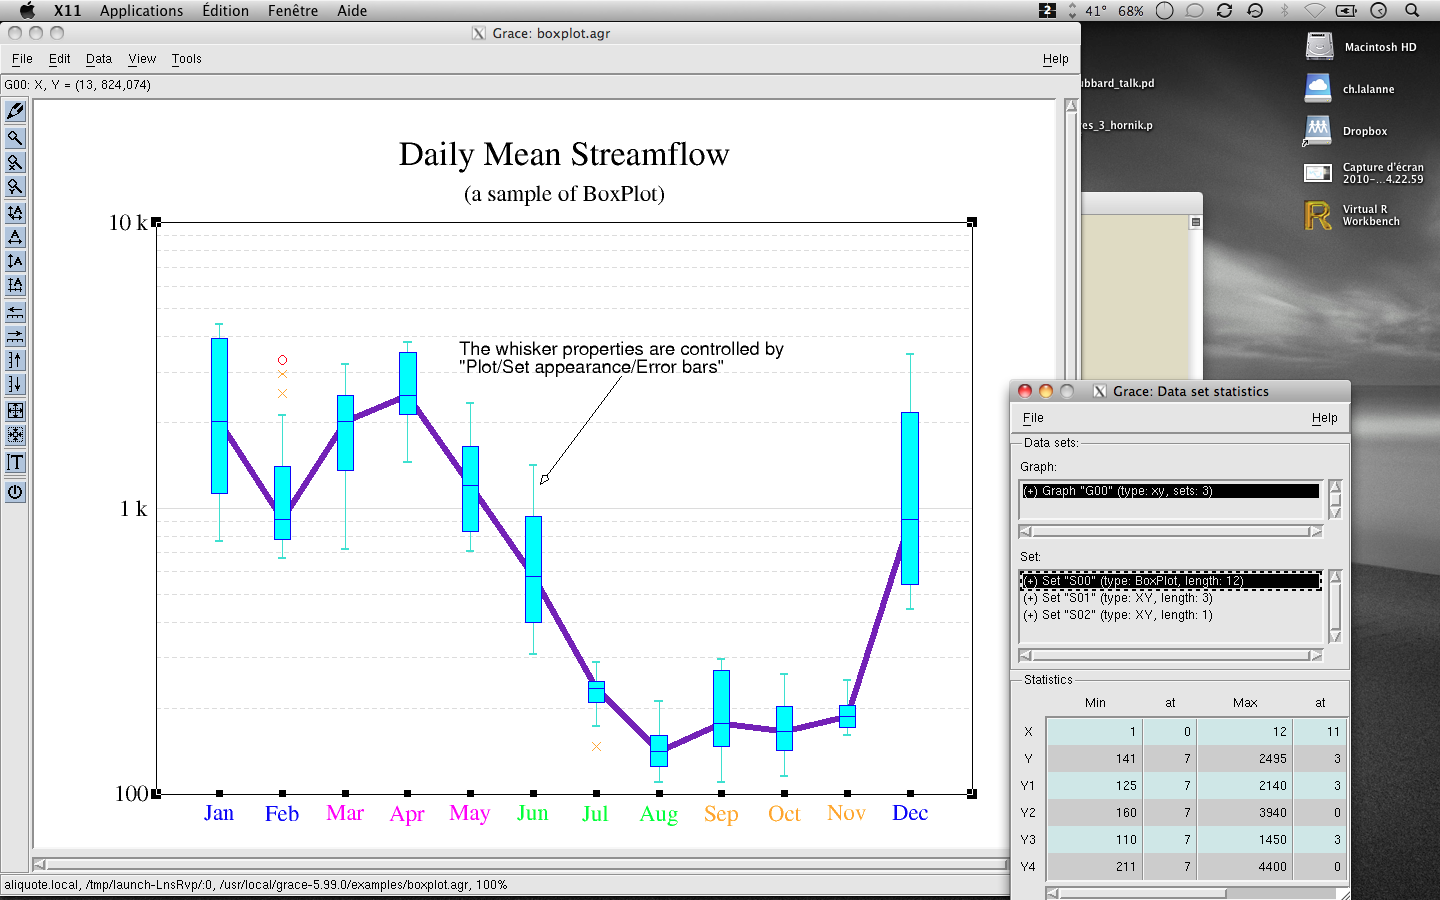
Task: Select the Add Text tool
Action: click(x=15, y=462)
